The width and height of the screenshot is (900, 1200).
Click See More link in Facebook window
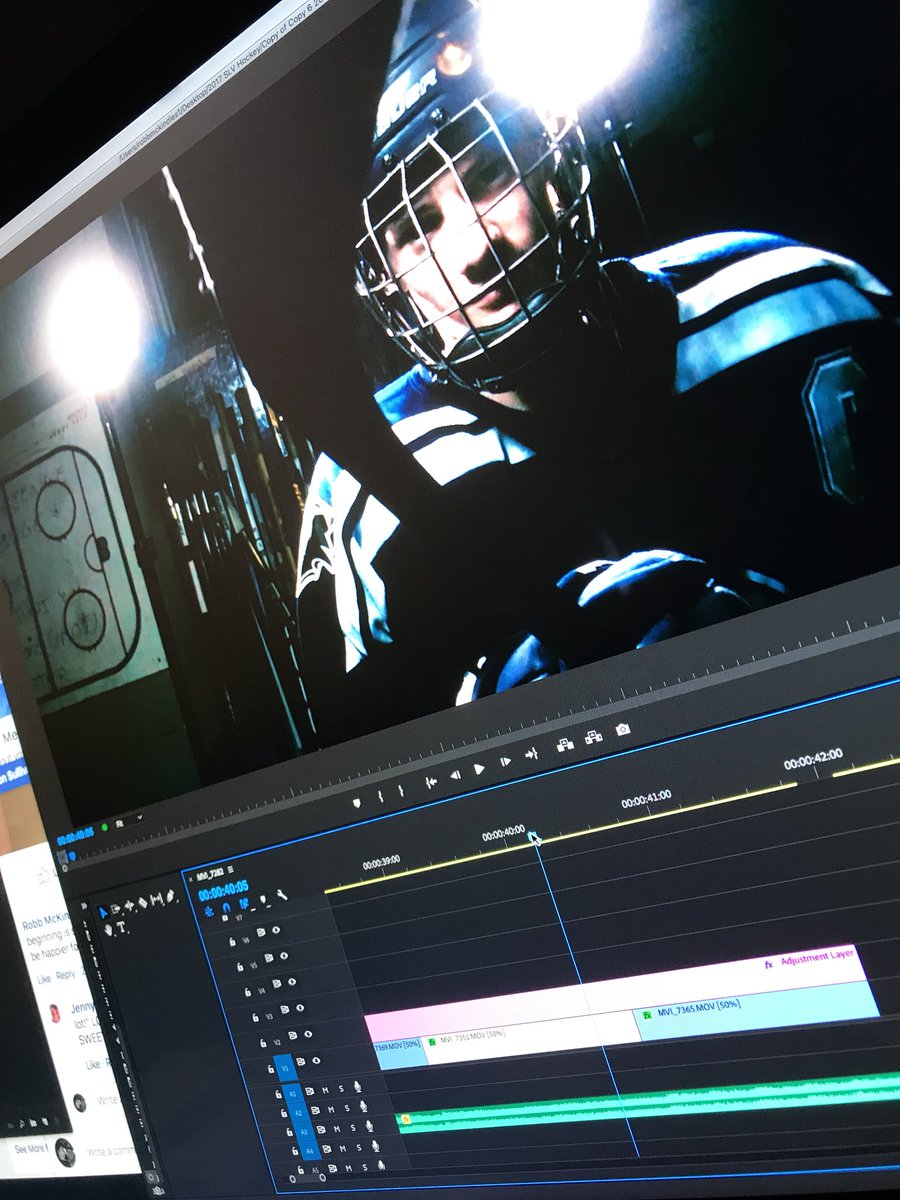pos(30,1148)
